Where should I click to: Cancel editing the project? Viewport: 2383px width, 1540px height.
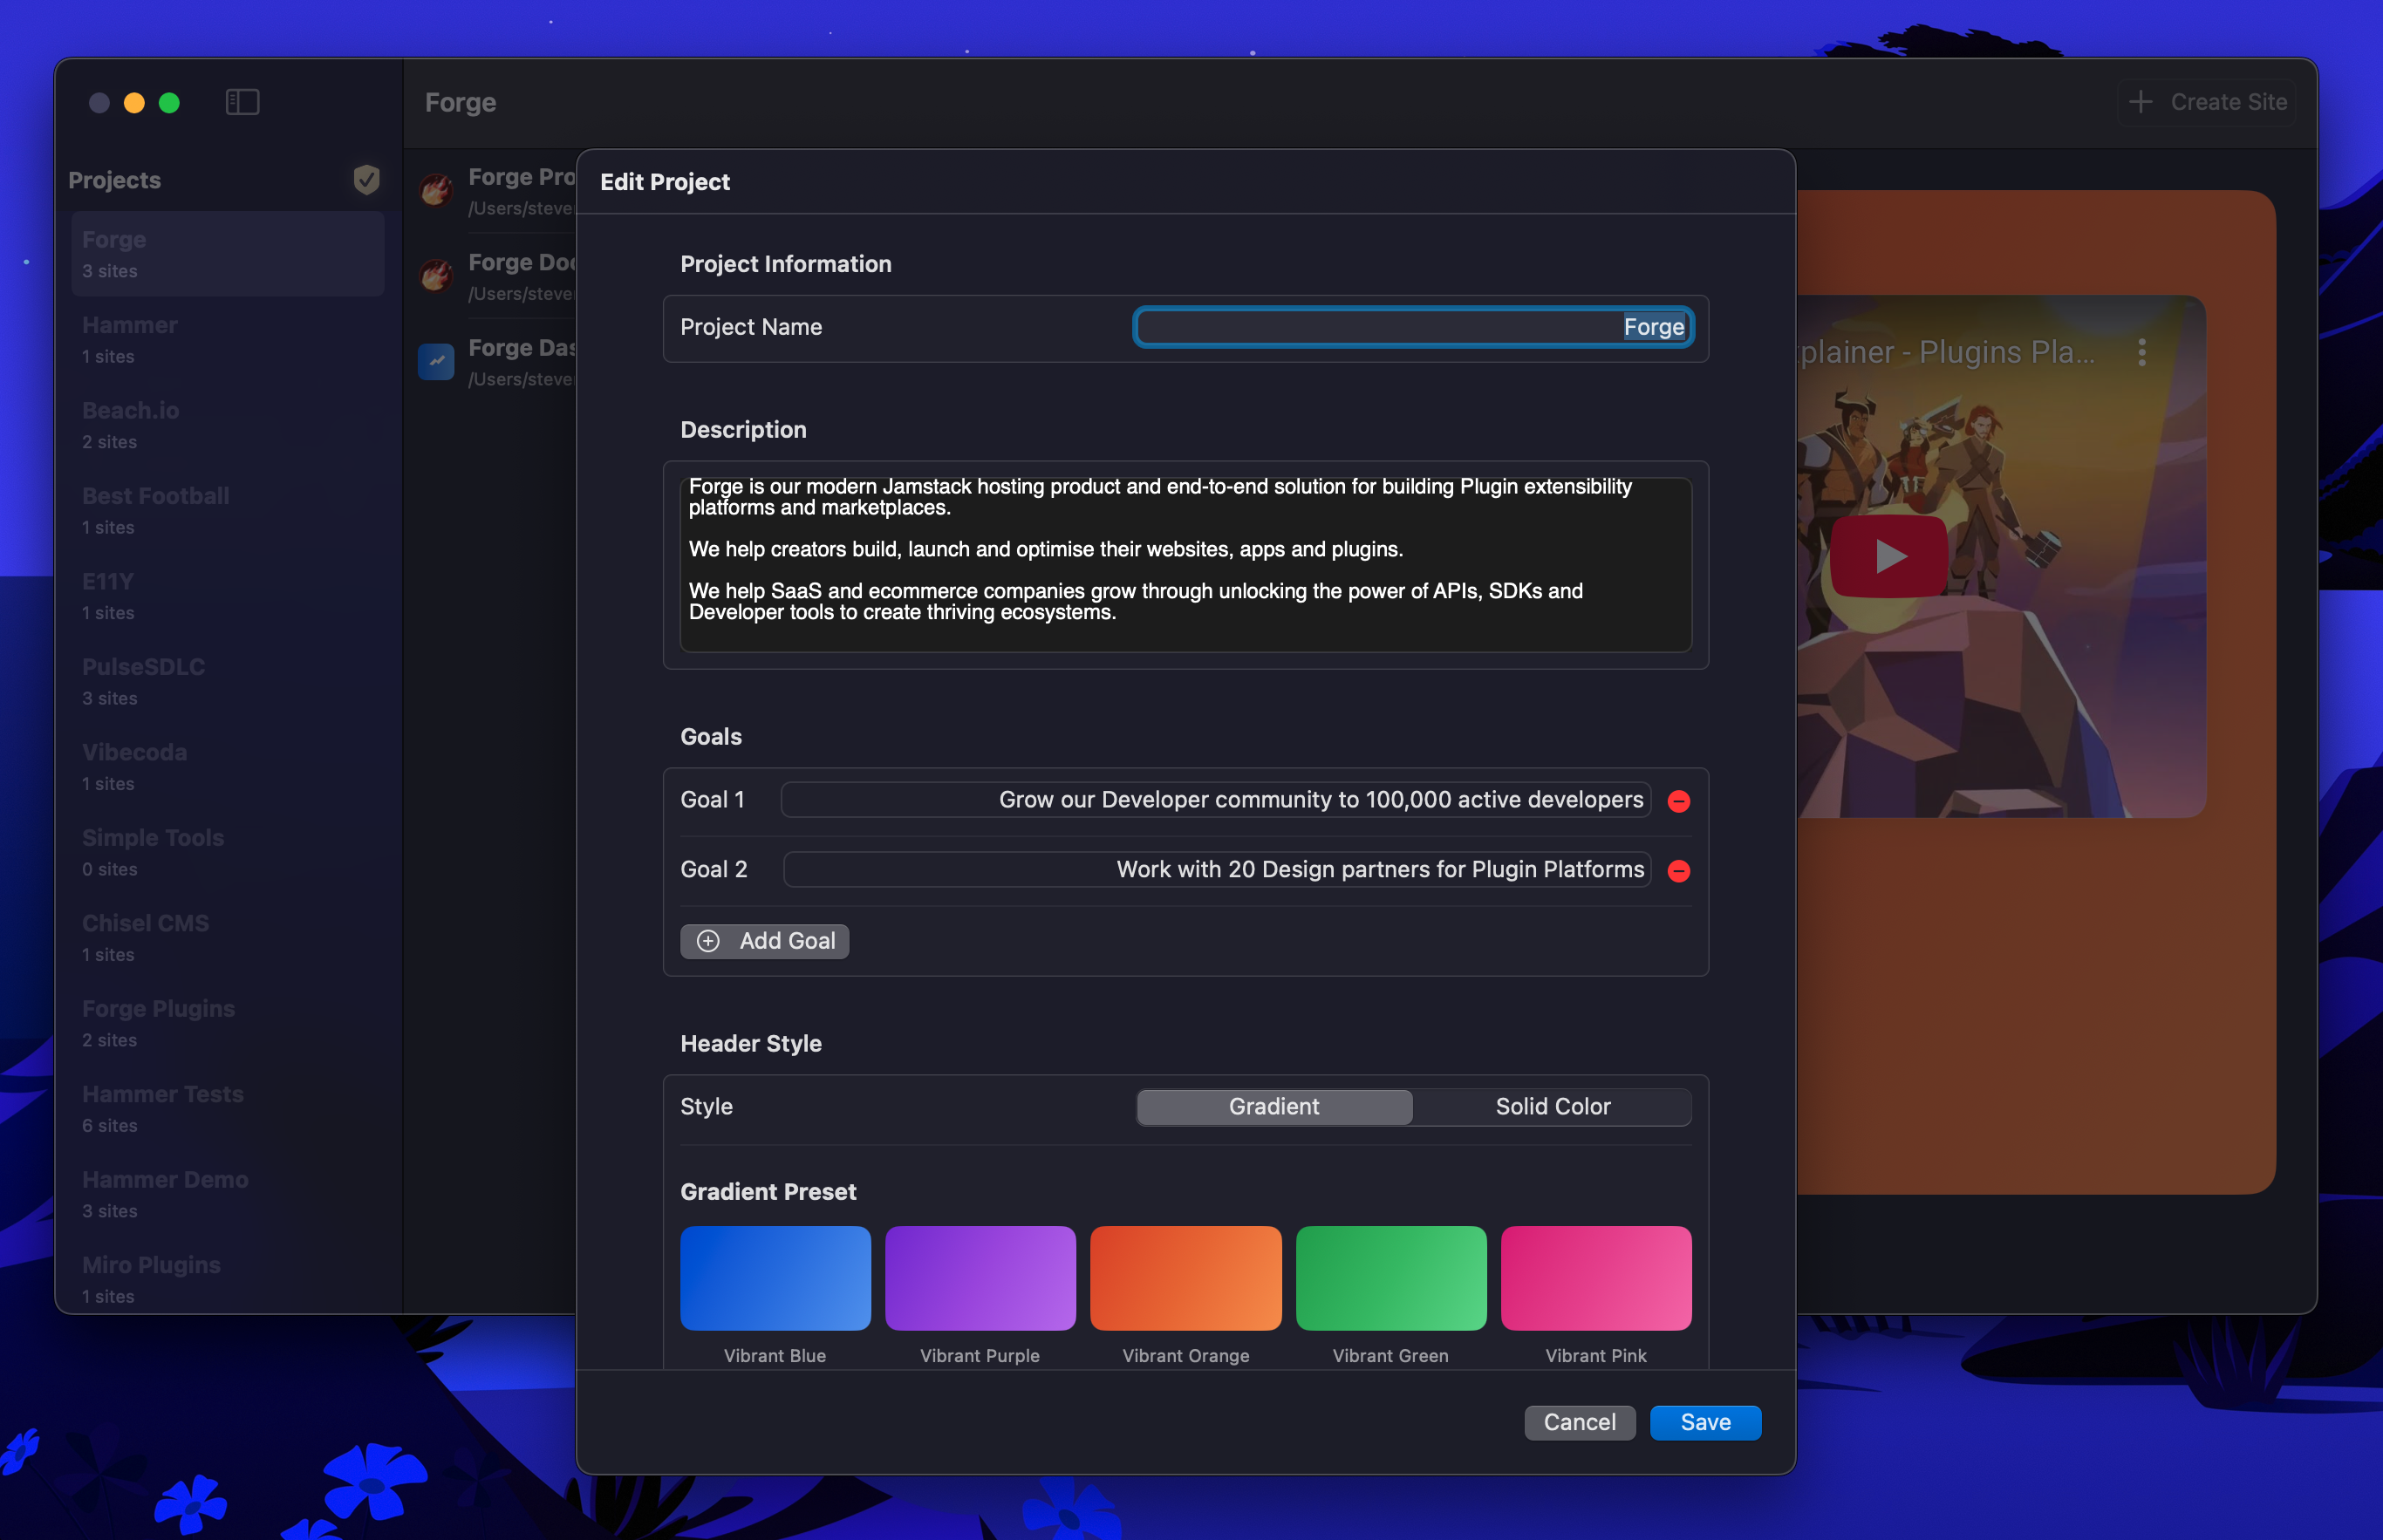tap(1580, 1422)
